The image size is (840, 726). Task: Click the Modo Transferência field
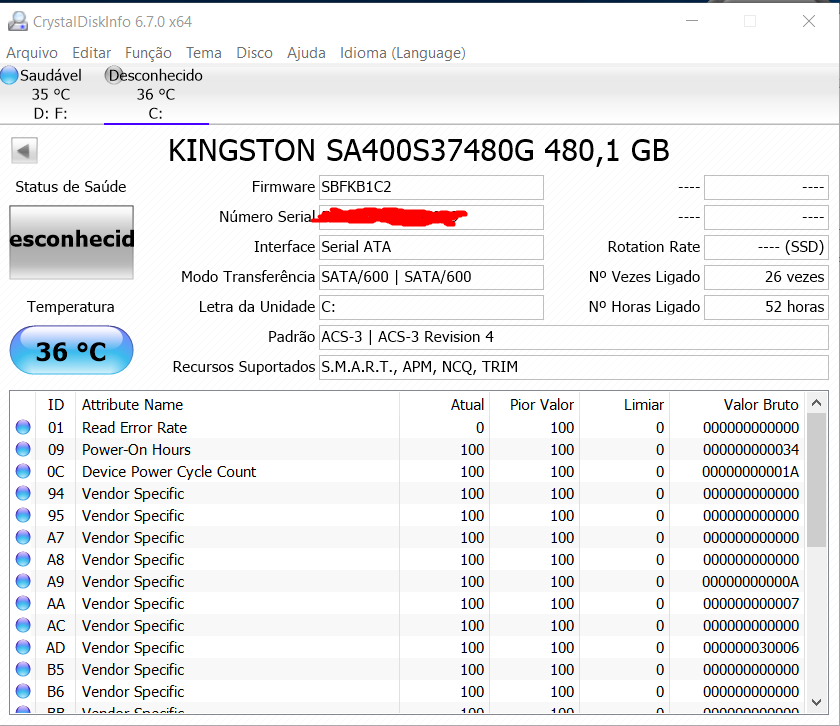pos(431,277)
